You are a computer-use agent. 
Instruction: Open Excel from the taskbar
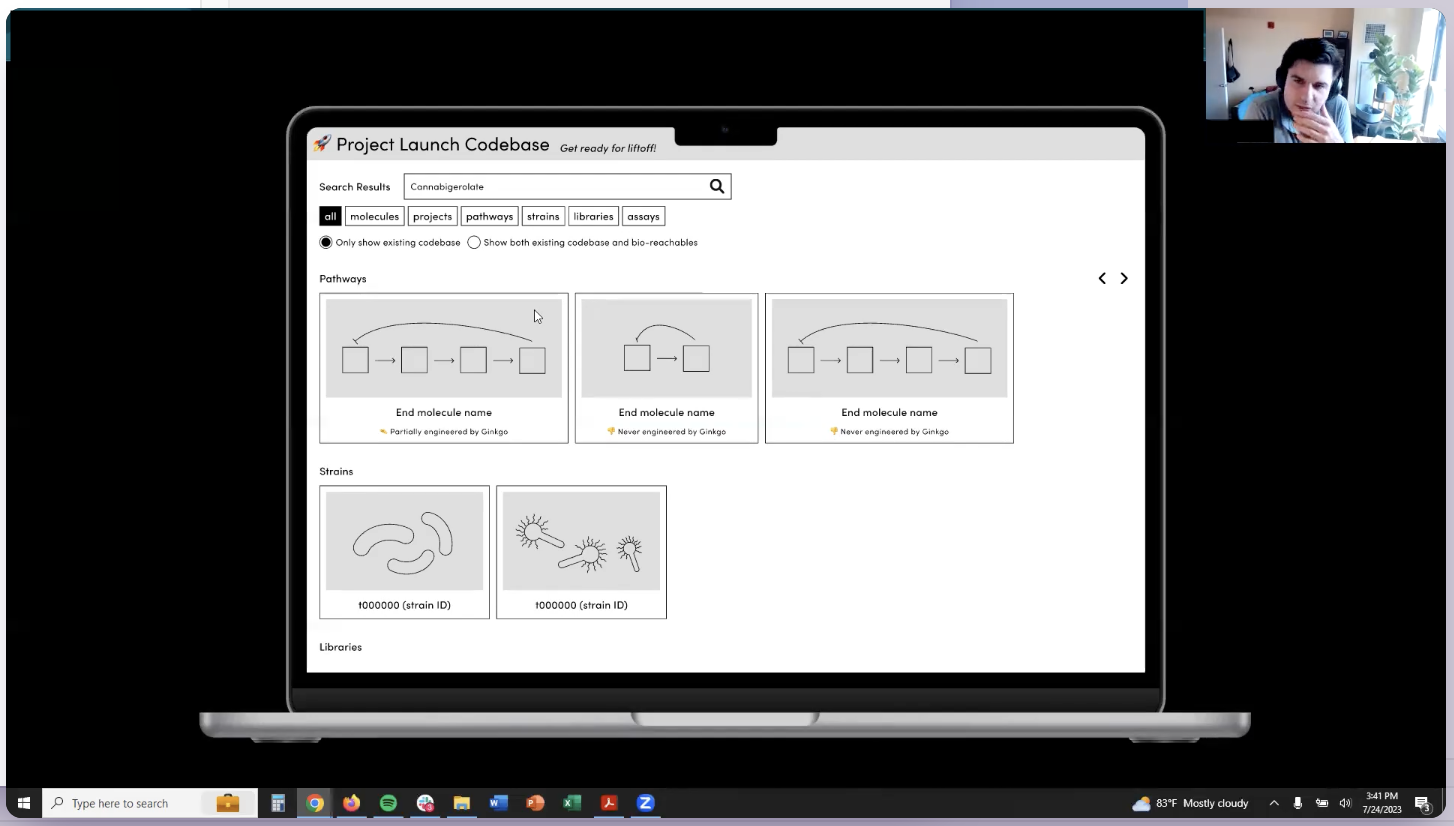coord(572,803)
